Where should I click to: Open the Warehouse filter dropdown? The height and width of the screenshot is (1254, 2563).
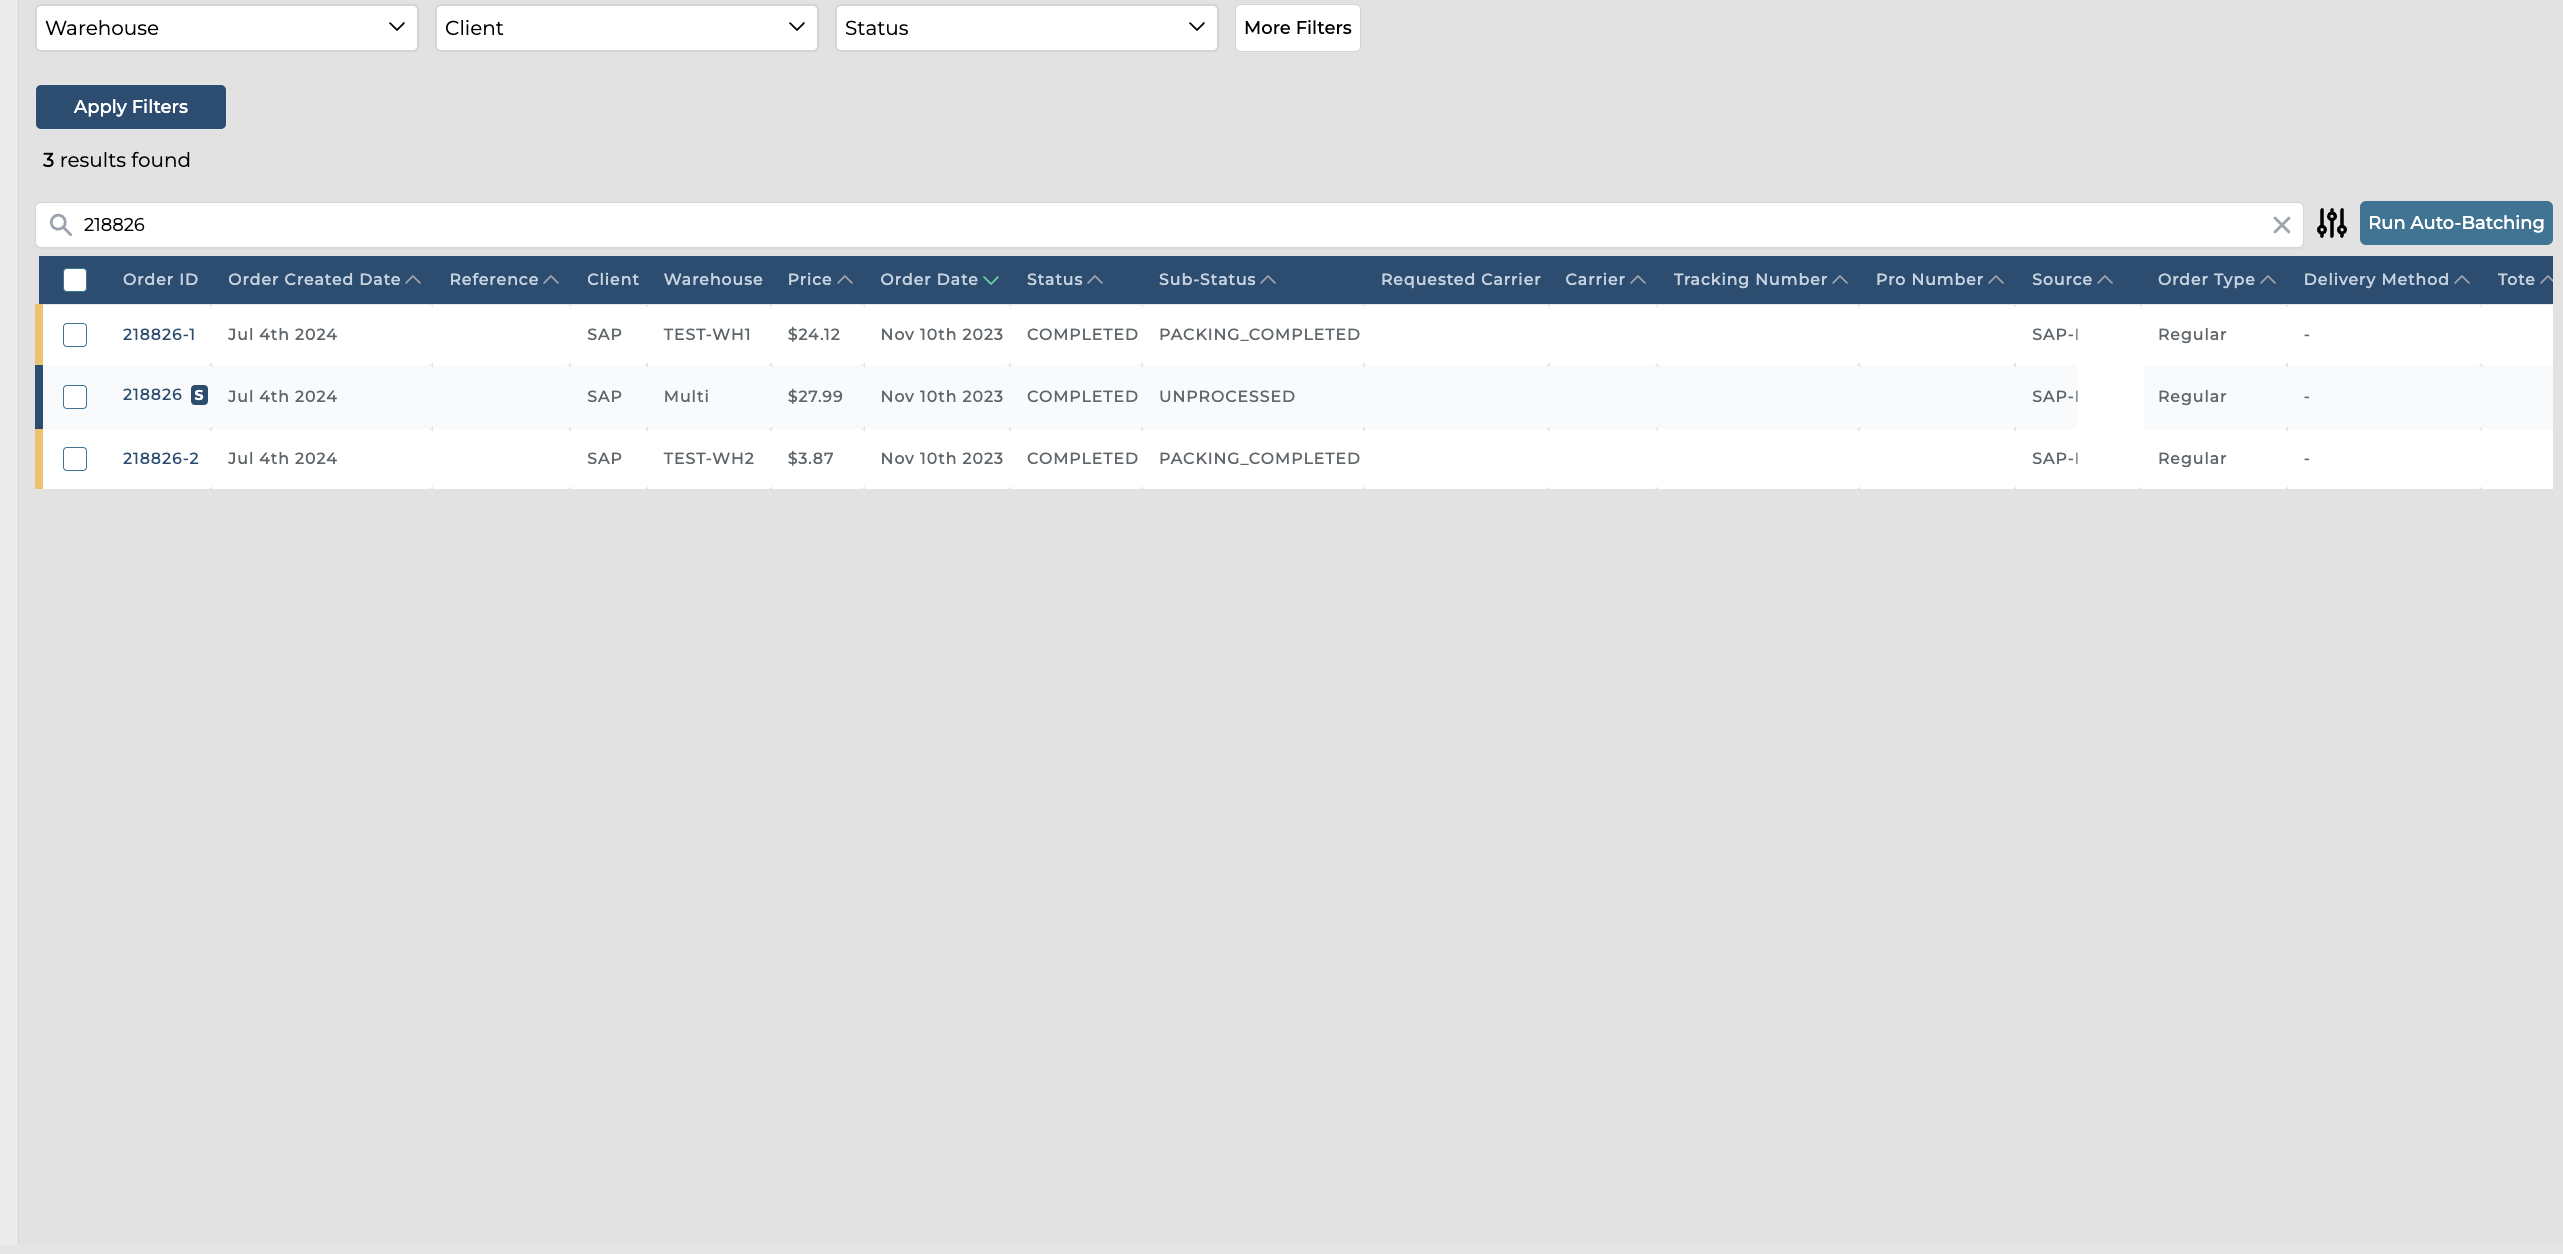[x=226, y=28]
